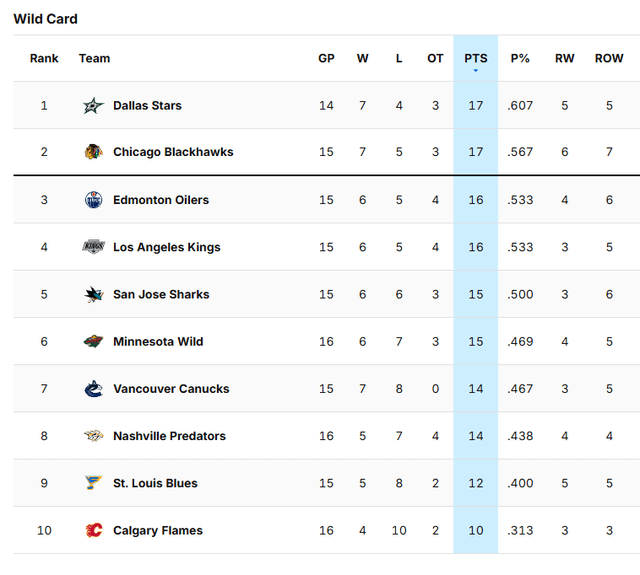Click the Dallas Stars logo icon
Viewport: 640px width, 575px height.
click(x=94, y=105)
